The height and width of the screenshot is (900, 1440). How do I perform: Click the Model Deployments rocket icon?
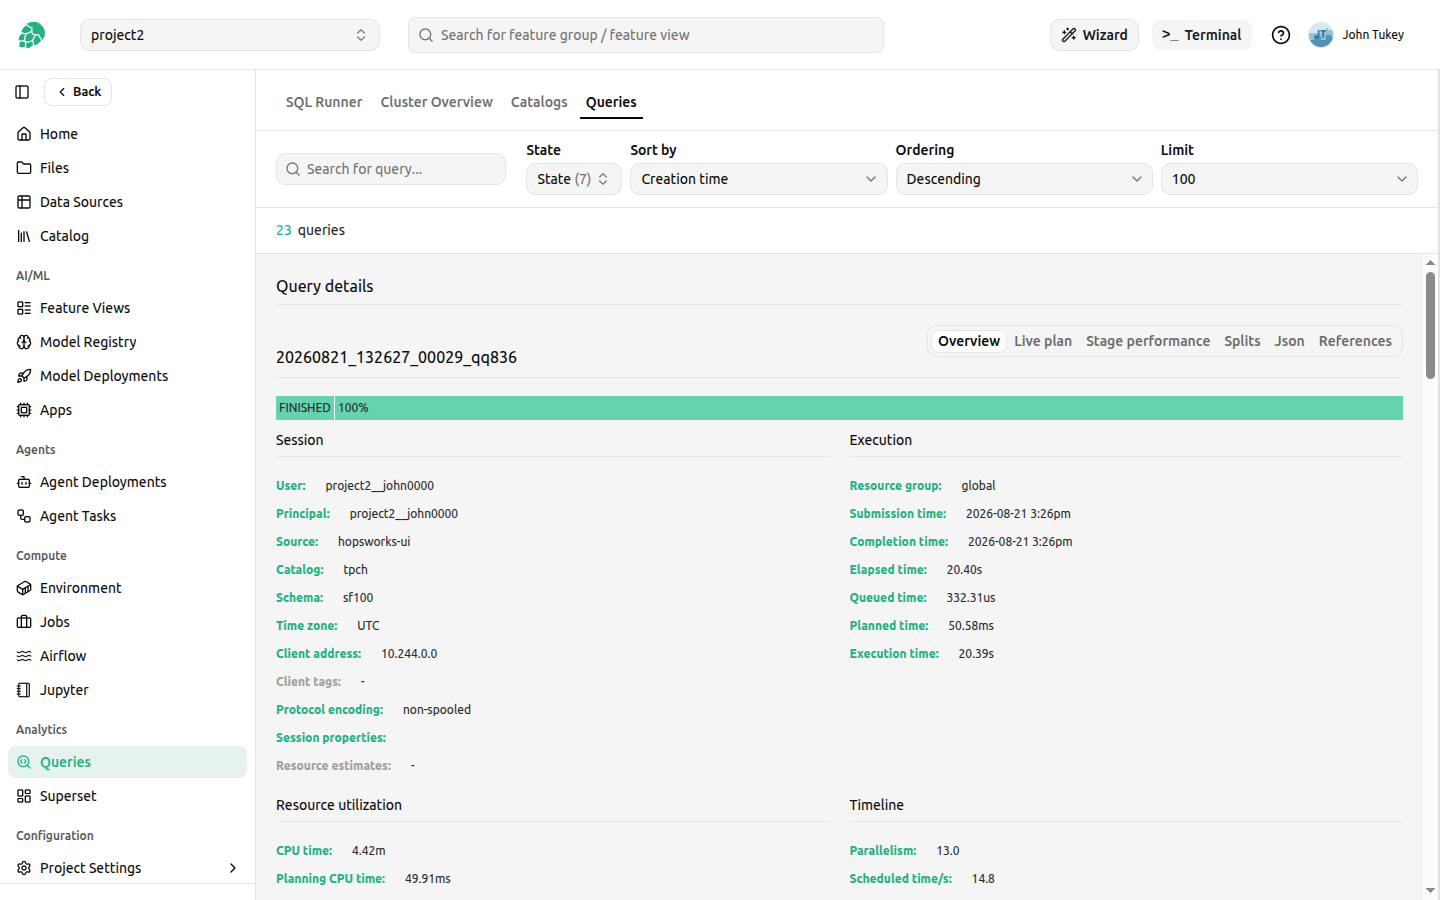(x=24, y=376)
